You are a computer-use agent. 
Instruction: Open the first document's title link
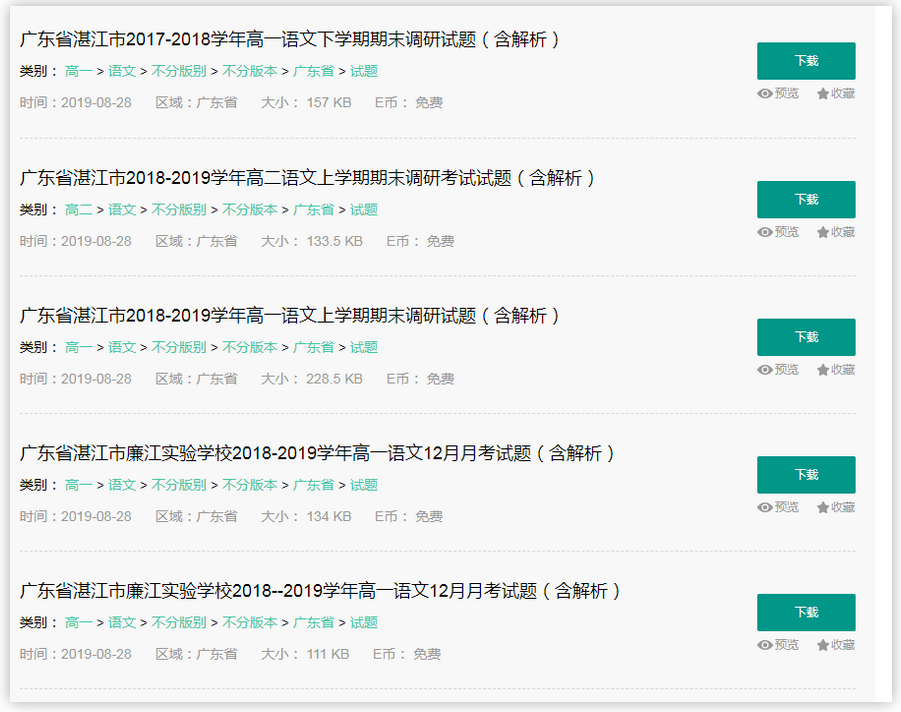coord(288,40)
